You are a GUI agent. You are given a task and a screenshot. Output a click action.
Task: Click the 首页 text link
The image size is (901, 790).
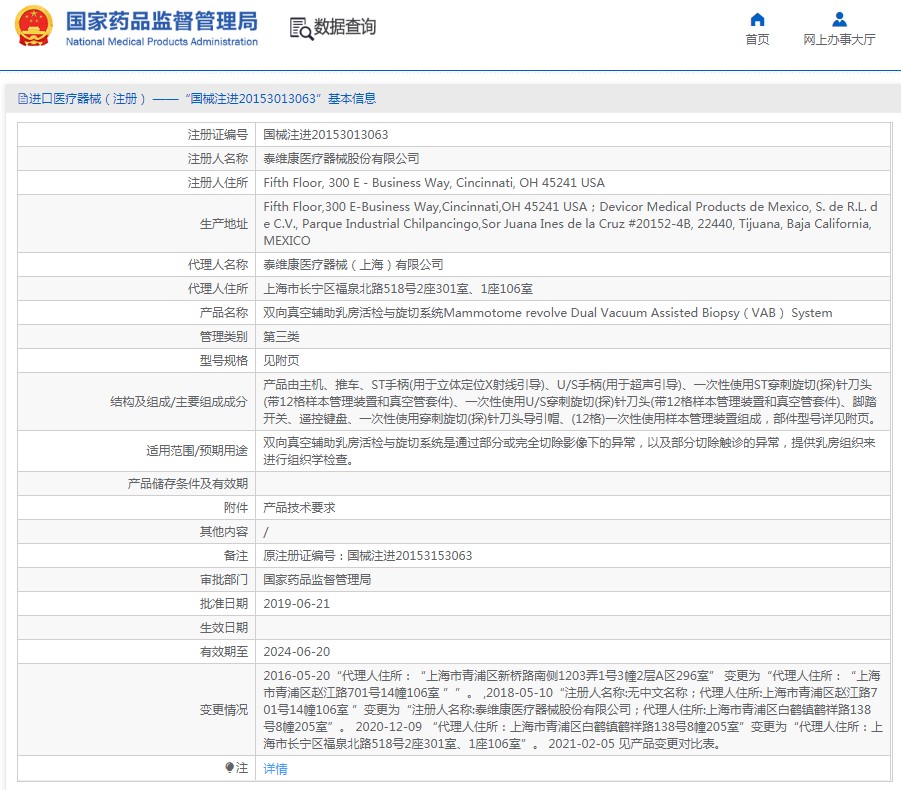click(x=757, y=40)
